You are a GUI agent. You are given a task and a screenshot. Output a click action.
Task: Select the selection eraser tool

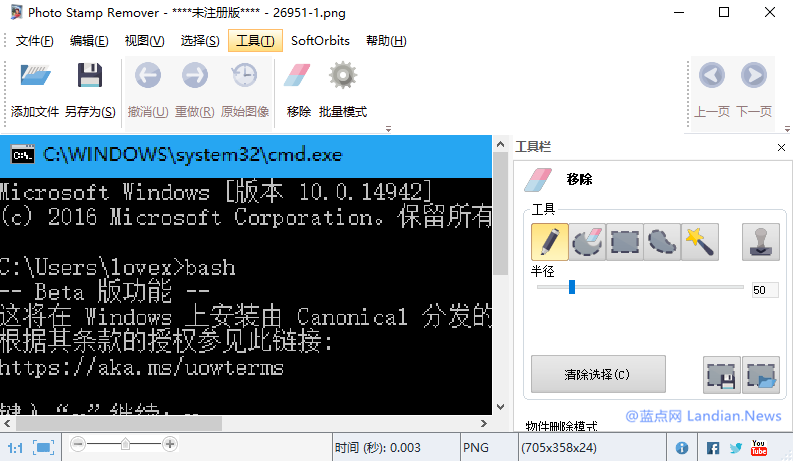(x=587, y=242)
